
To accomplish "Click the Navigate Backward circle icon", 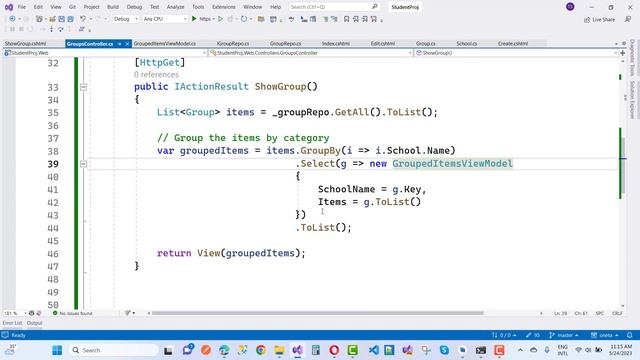I will (x=12, y=19).
